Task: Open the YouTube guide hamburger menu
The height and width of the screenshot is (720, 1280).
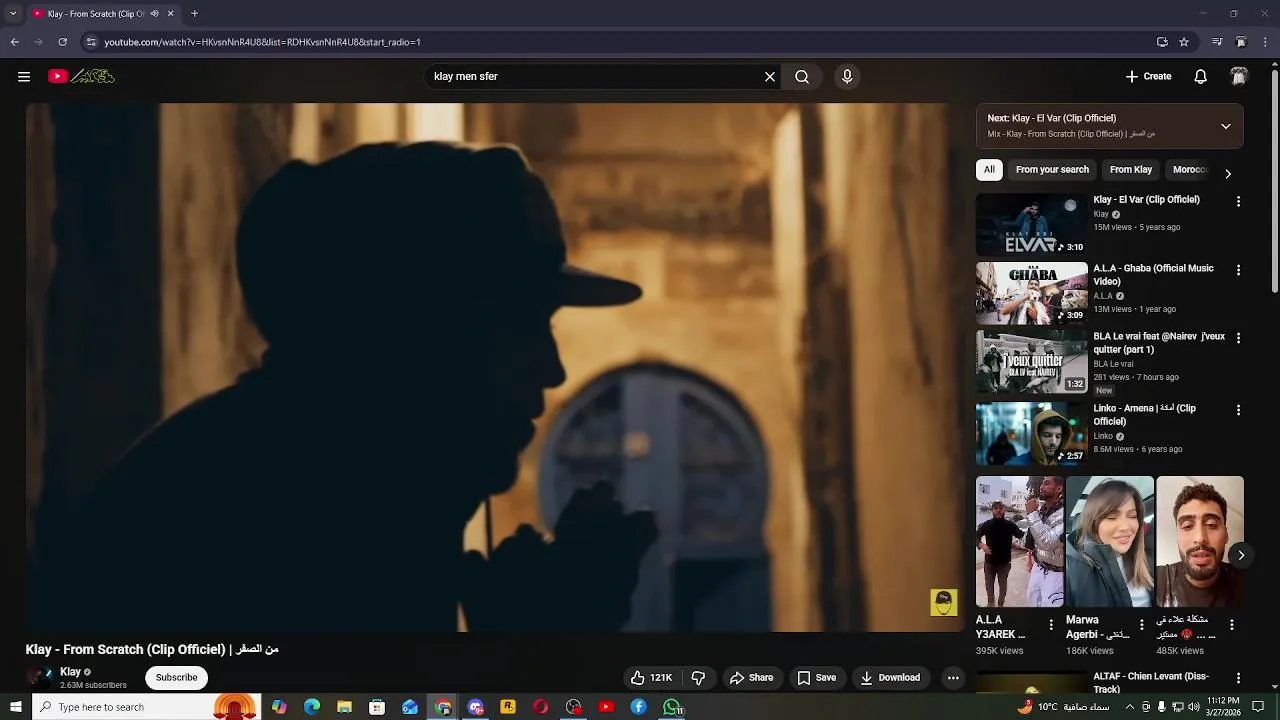Action: (24, 76)
